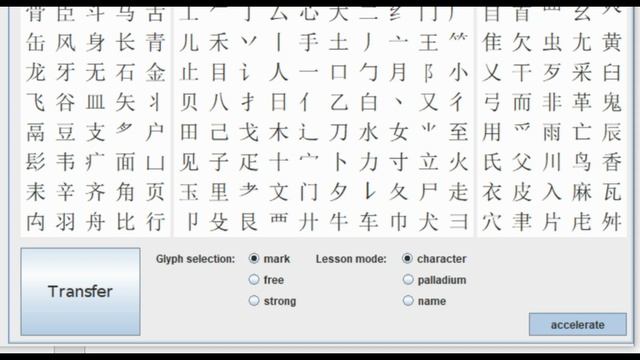Pick the 龙 radical glyph
Screen dimensions: 640x360
[36, 72]
